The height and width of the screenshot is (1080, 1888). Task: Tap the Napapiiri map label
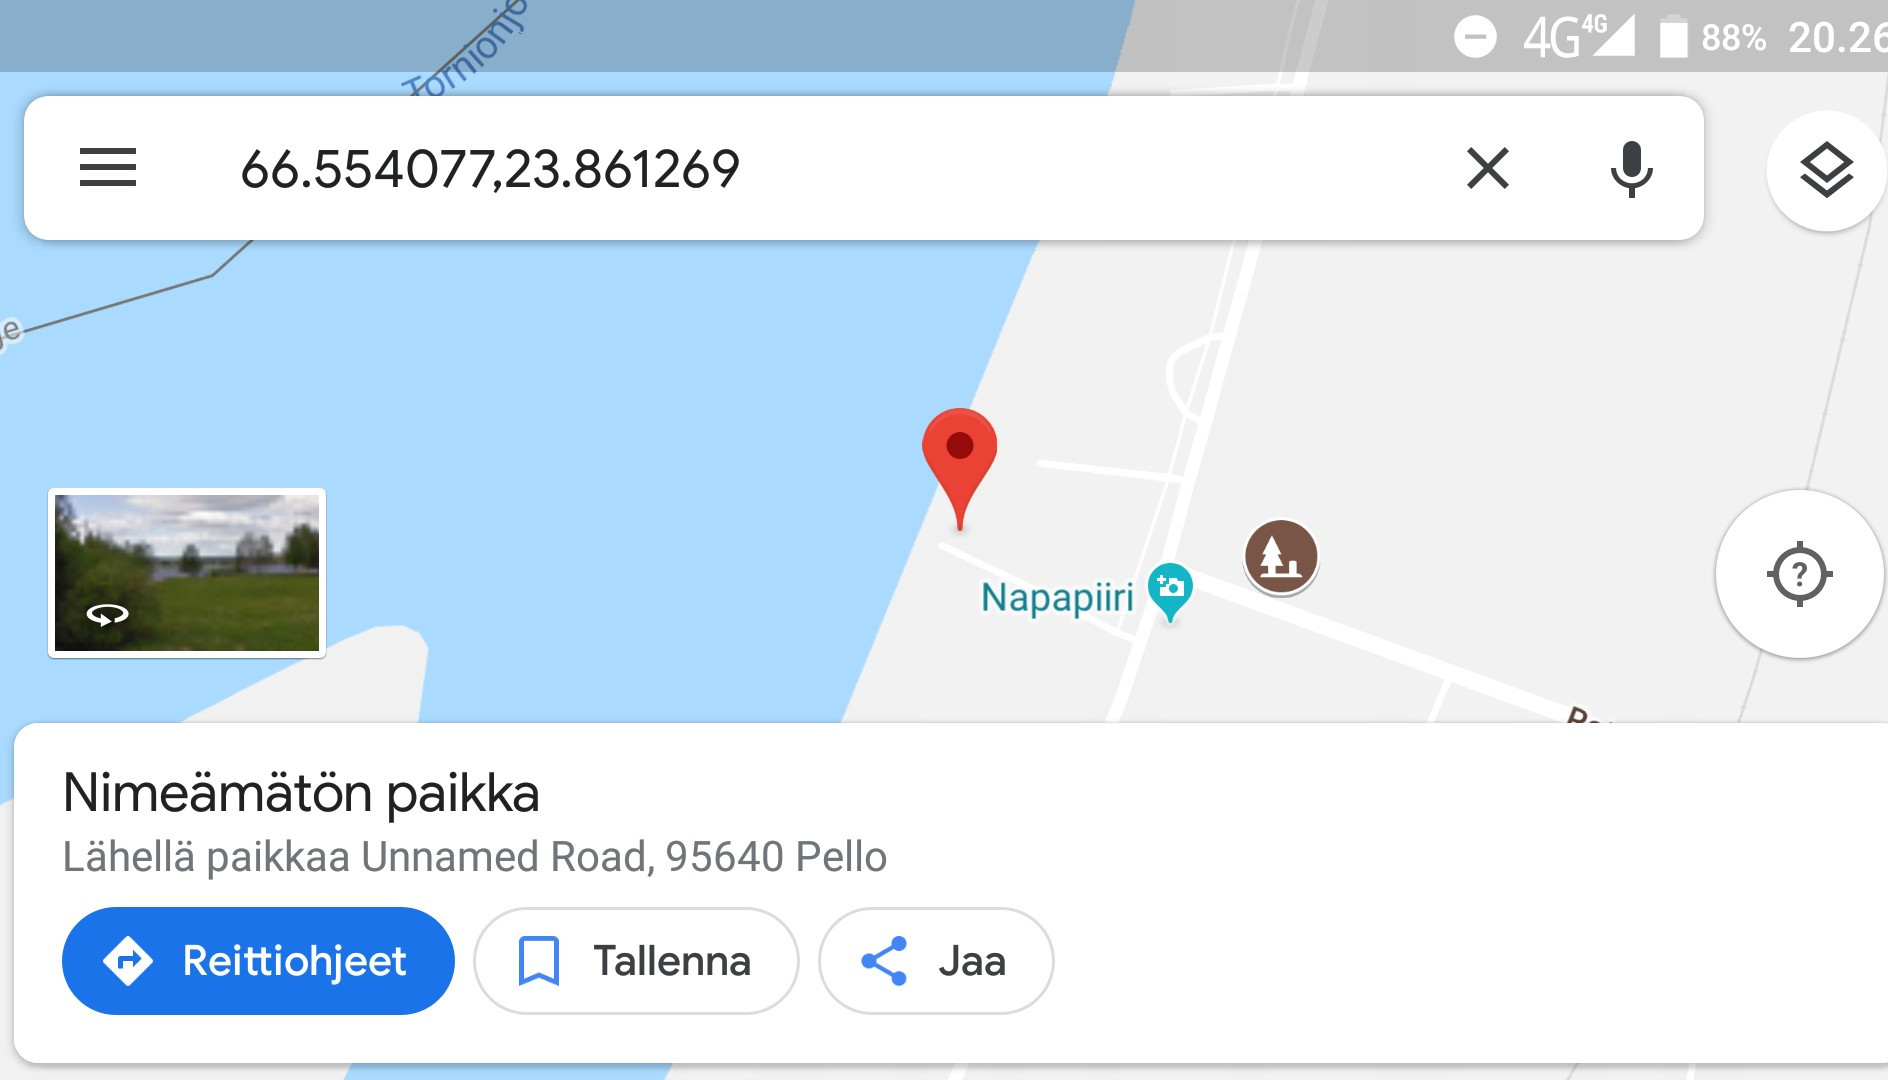[1057, 597]
